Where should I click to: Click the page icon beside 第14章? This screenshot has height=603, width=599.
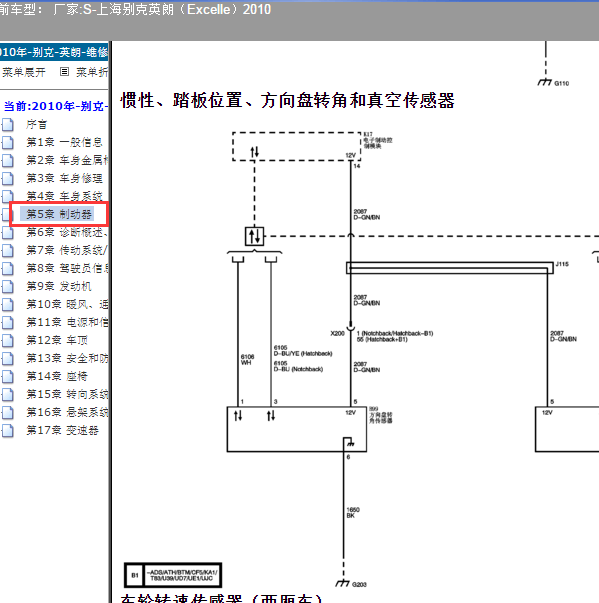[x=7, y=376]
